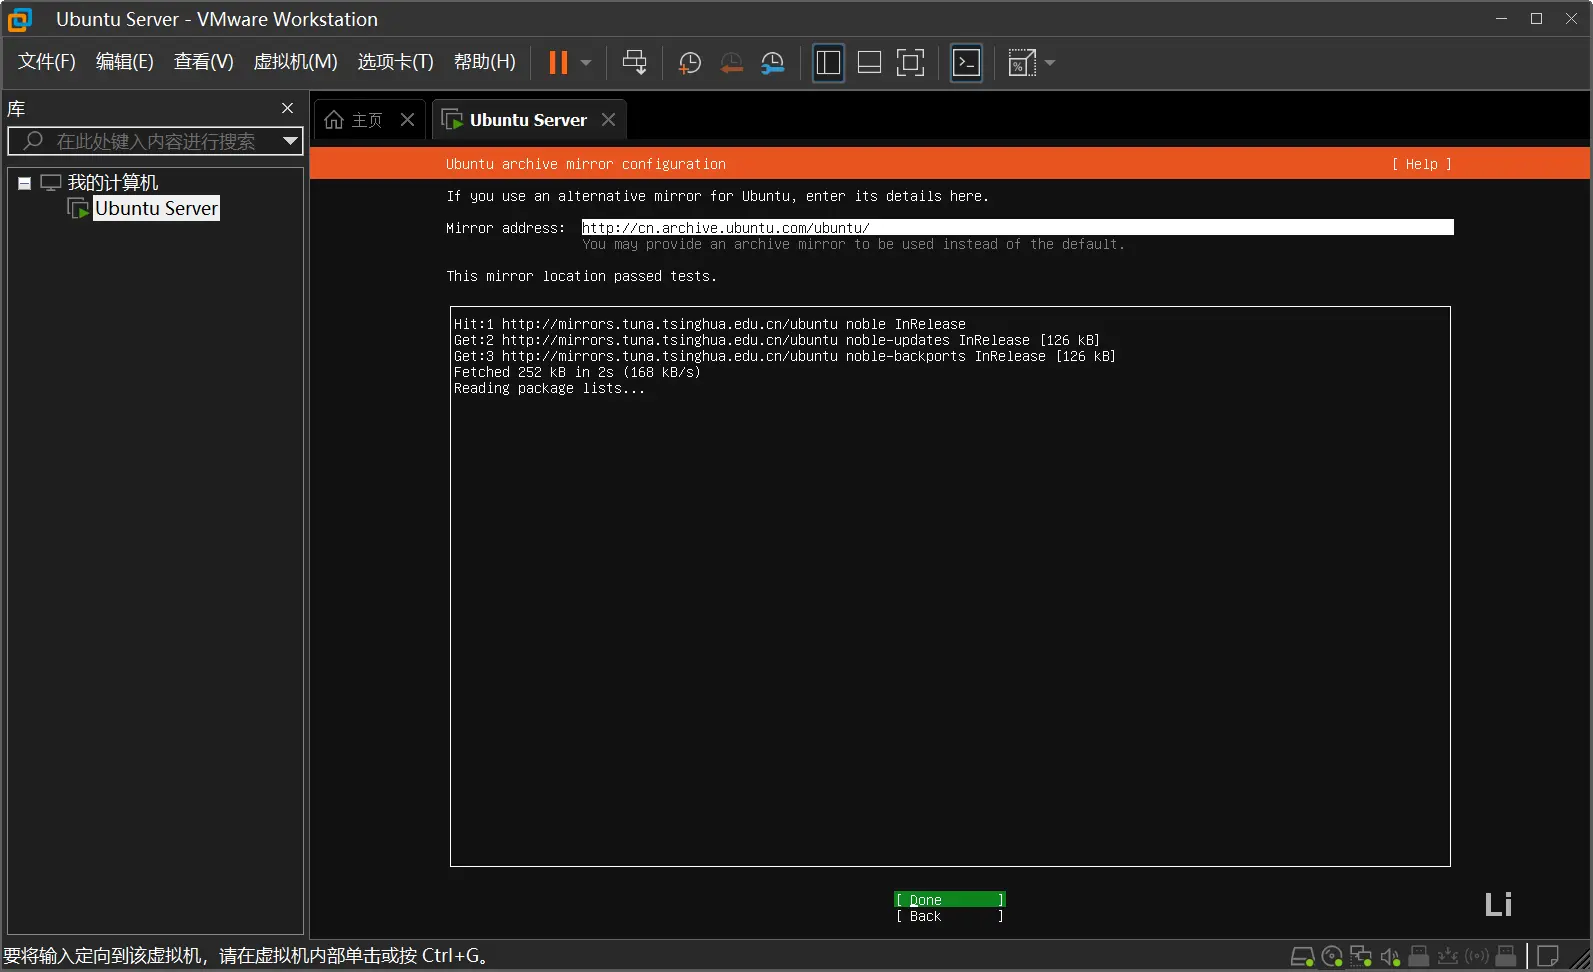Click the sound card status icon

coord(1389,957)
